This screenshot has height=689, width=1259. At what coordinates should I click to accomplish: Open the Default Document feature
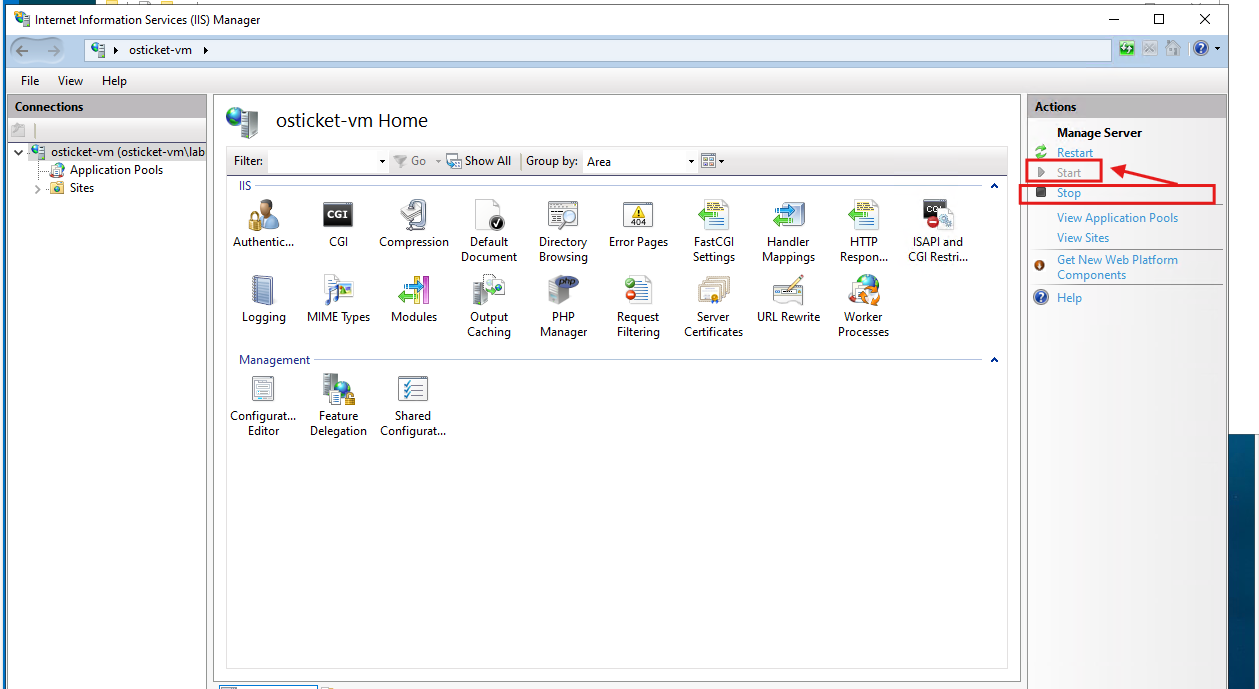tap(489, 231)
